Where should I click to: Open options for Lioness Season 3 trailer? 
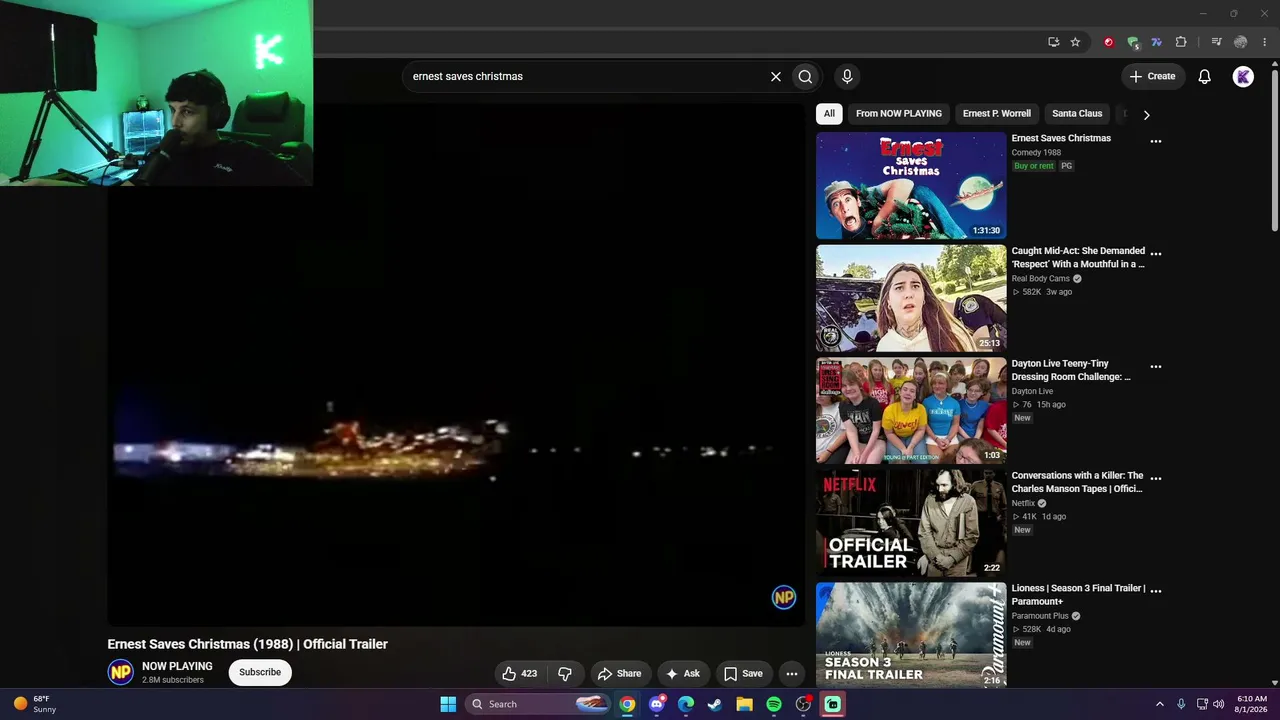(x=1156, y=591)
